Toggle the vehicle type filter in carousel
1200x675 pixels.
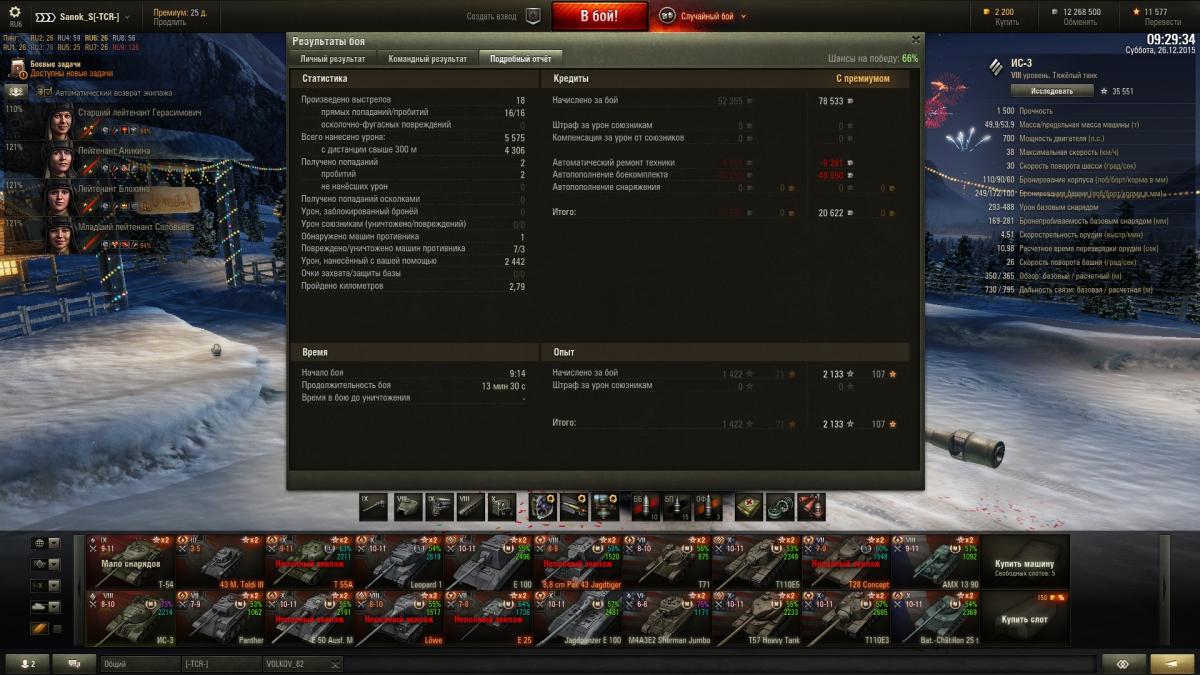(x=39, y=564)
